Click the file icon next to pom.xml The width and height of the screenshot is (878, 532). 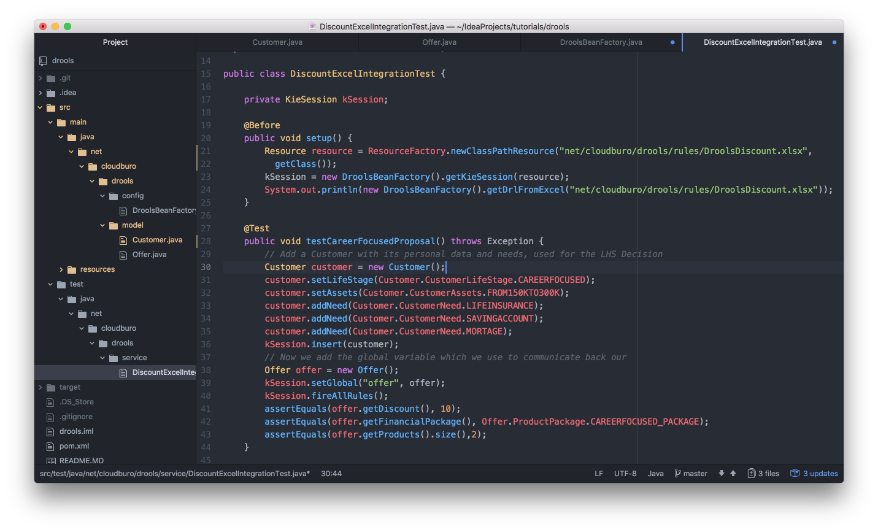tap(51, 446)
